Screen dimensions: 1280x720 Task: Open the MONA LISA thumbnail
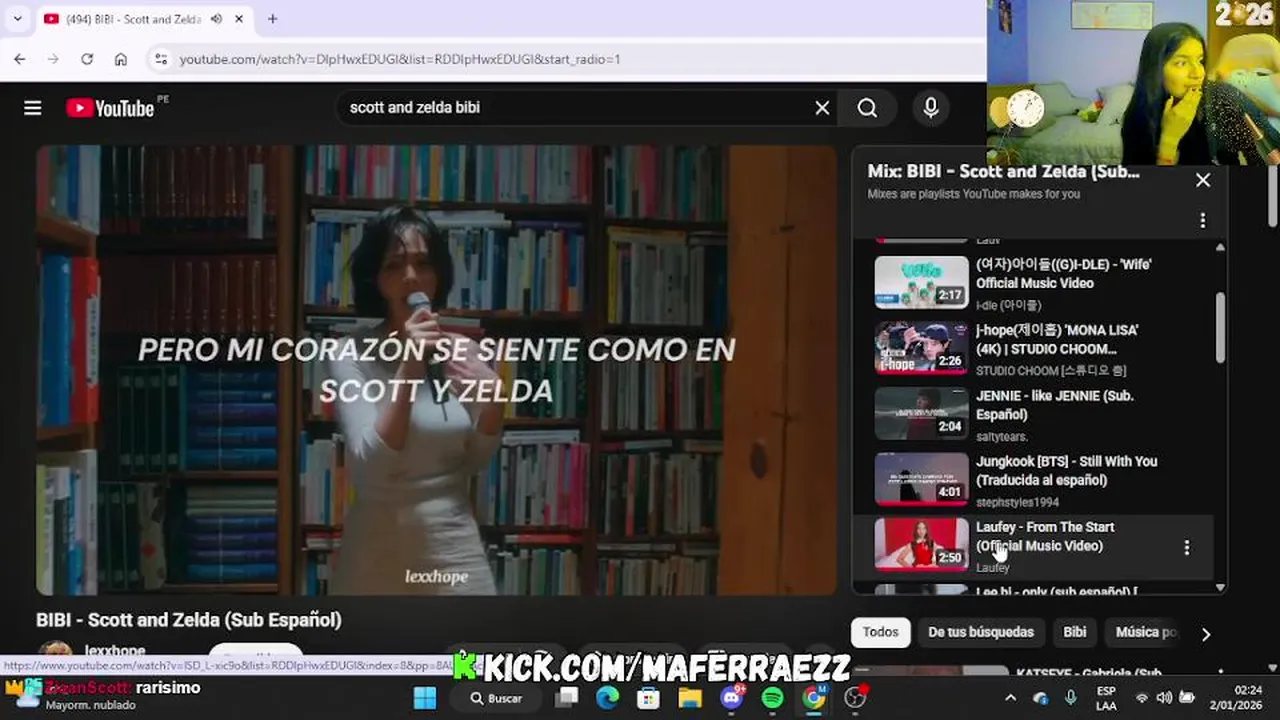(x=921, y=348)
